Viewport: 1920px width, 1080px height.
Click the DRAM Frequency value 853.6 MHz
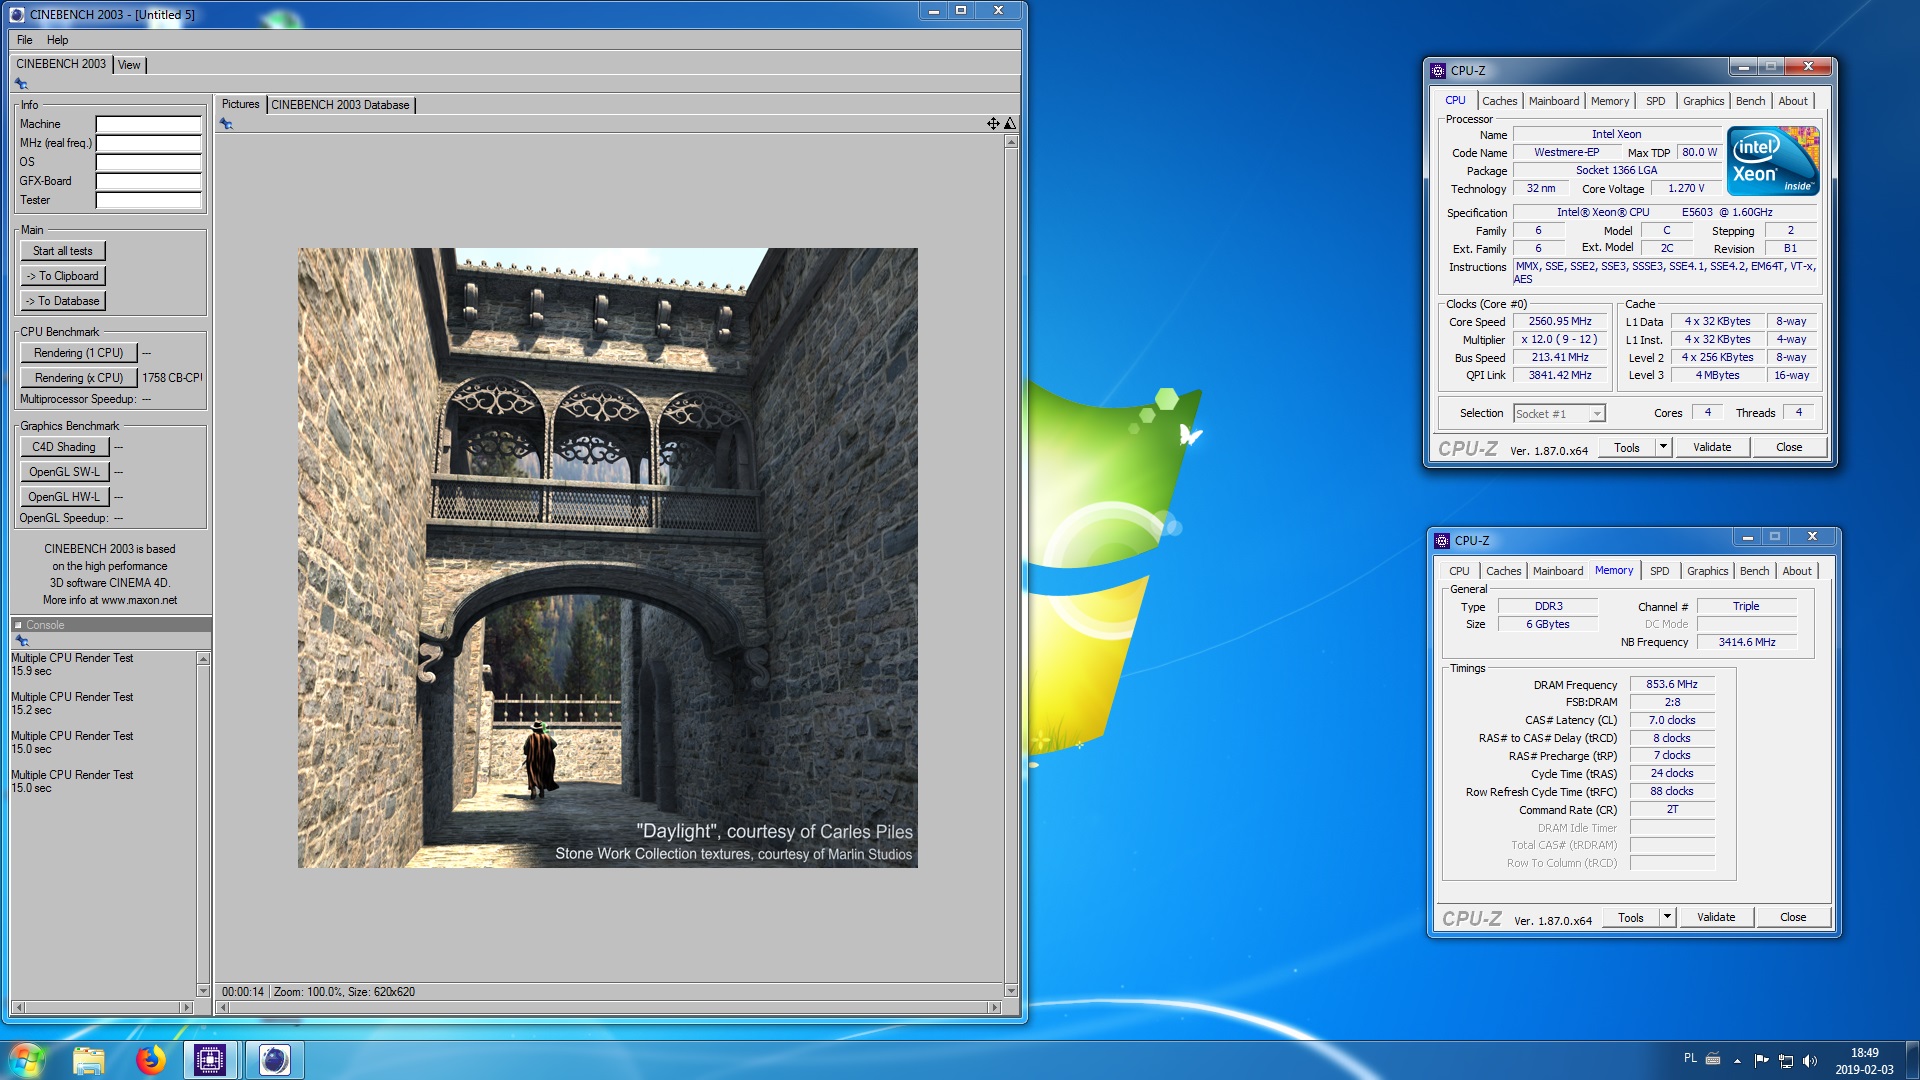coord(1671,685)
